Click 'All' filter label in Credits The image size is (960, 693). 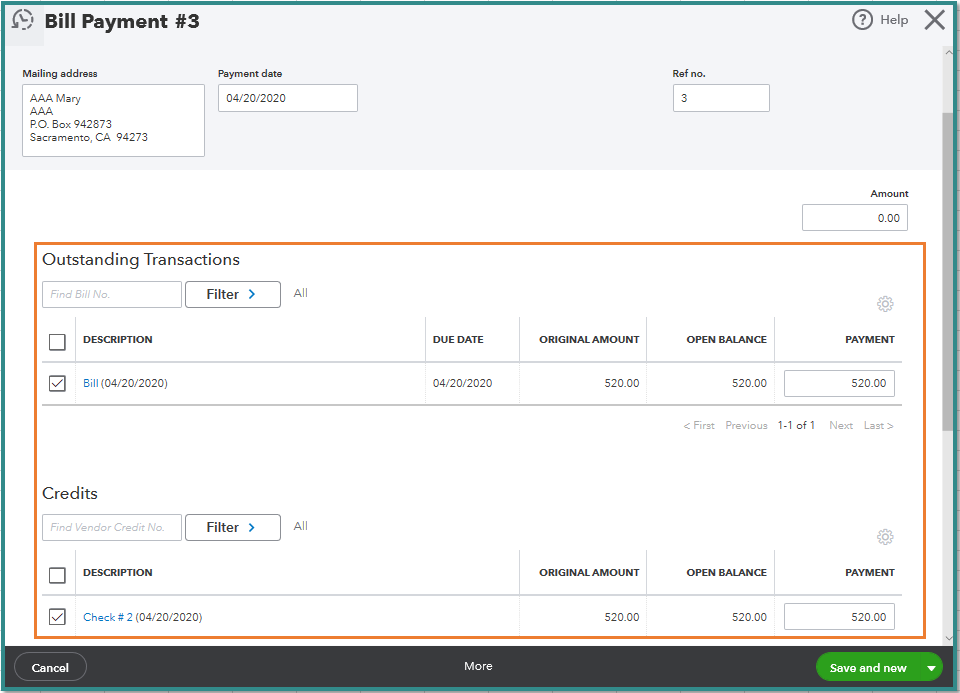[300, 526]
